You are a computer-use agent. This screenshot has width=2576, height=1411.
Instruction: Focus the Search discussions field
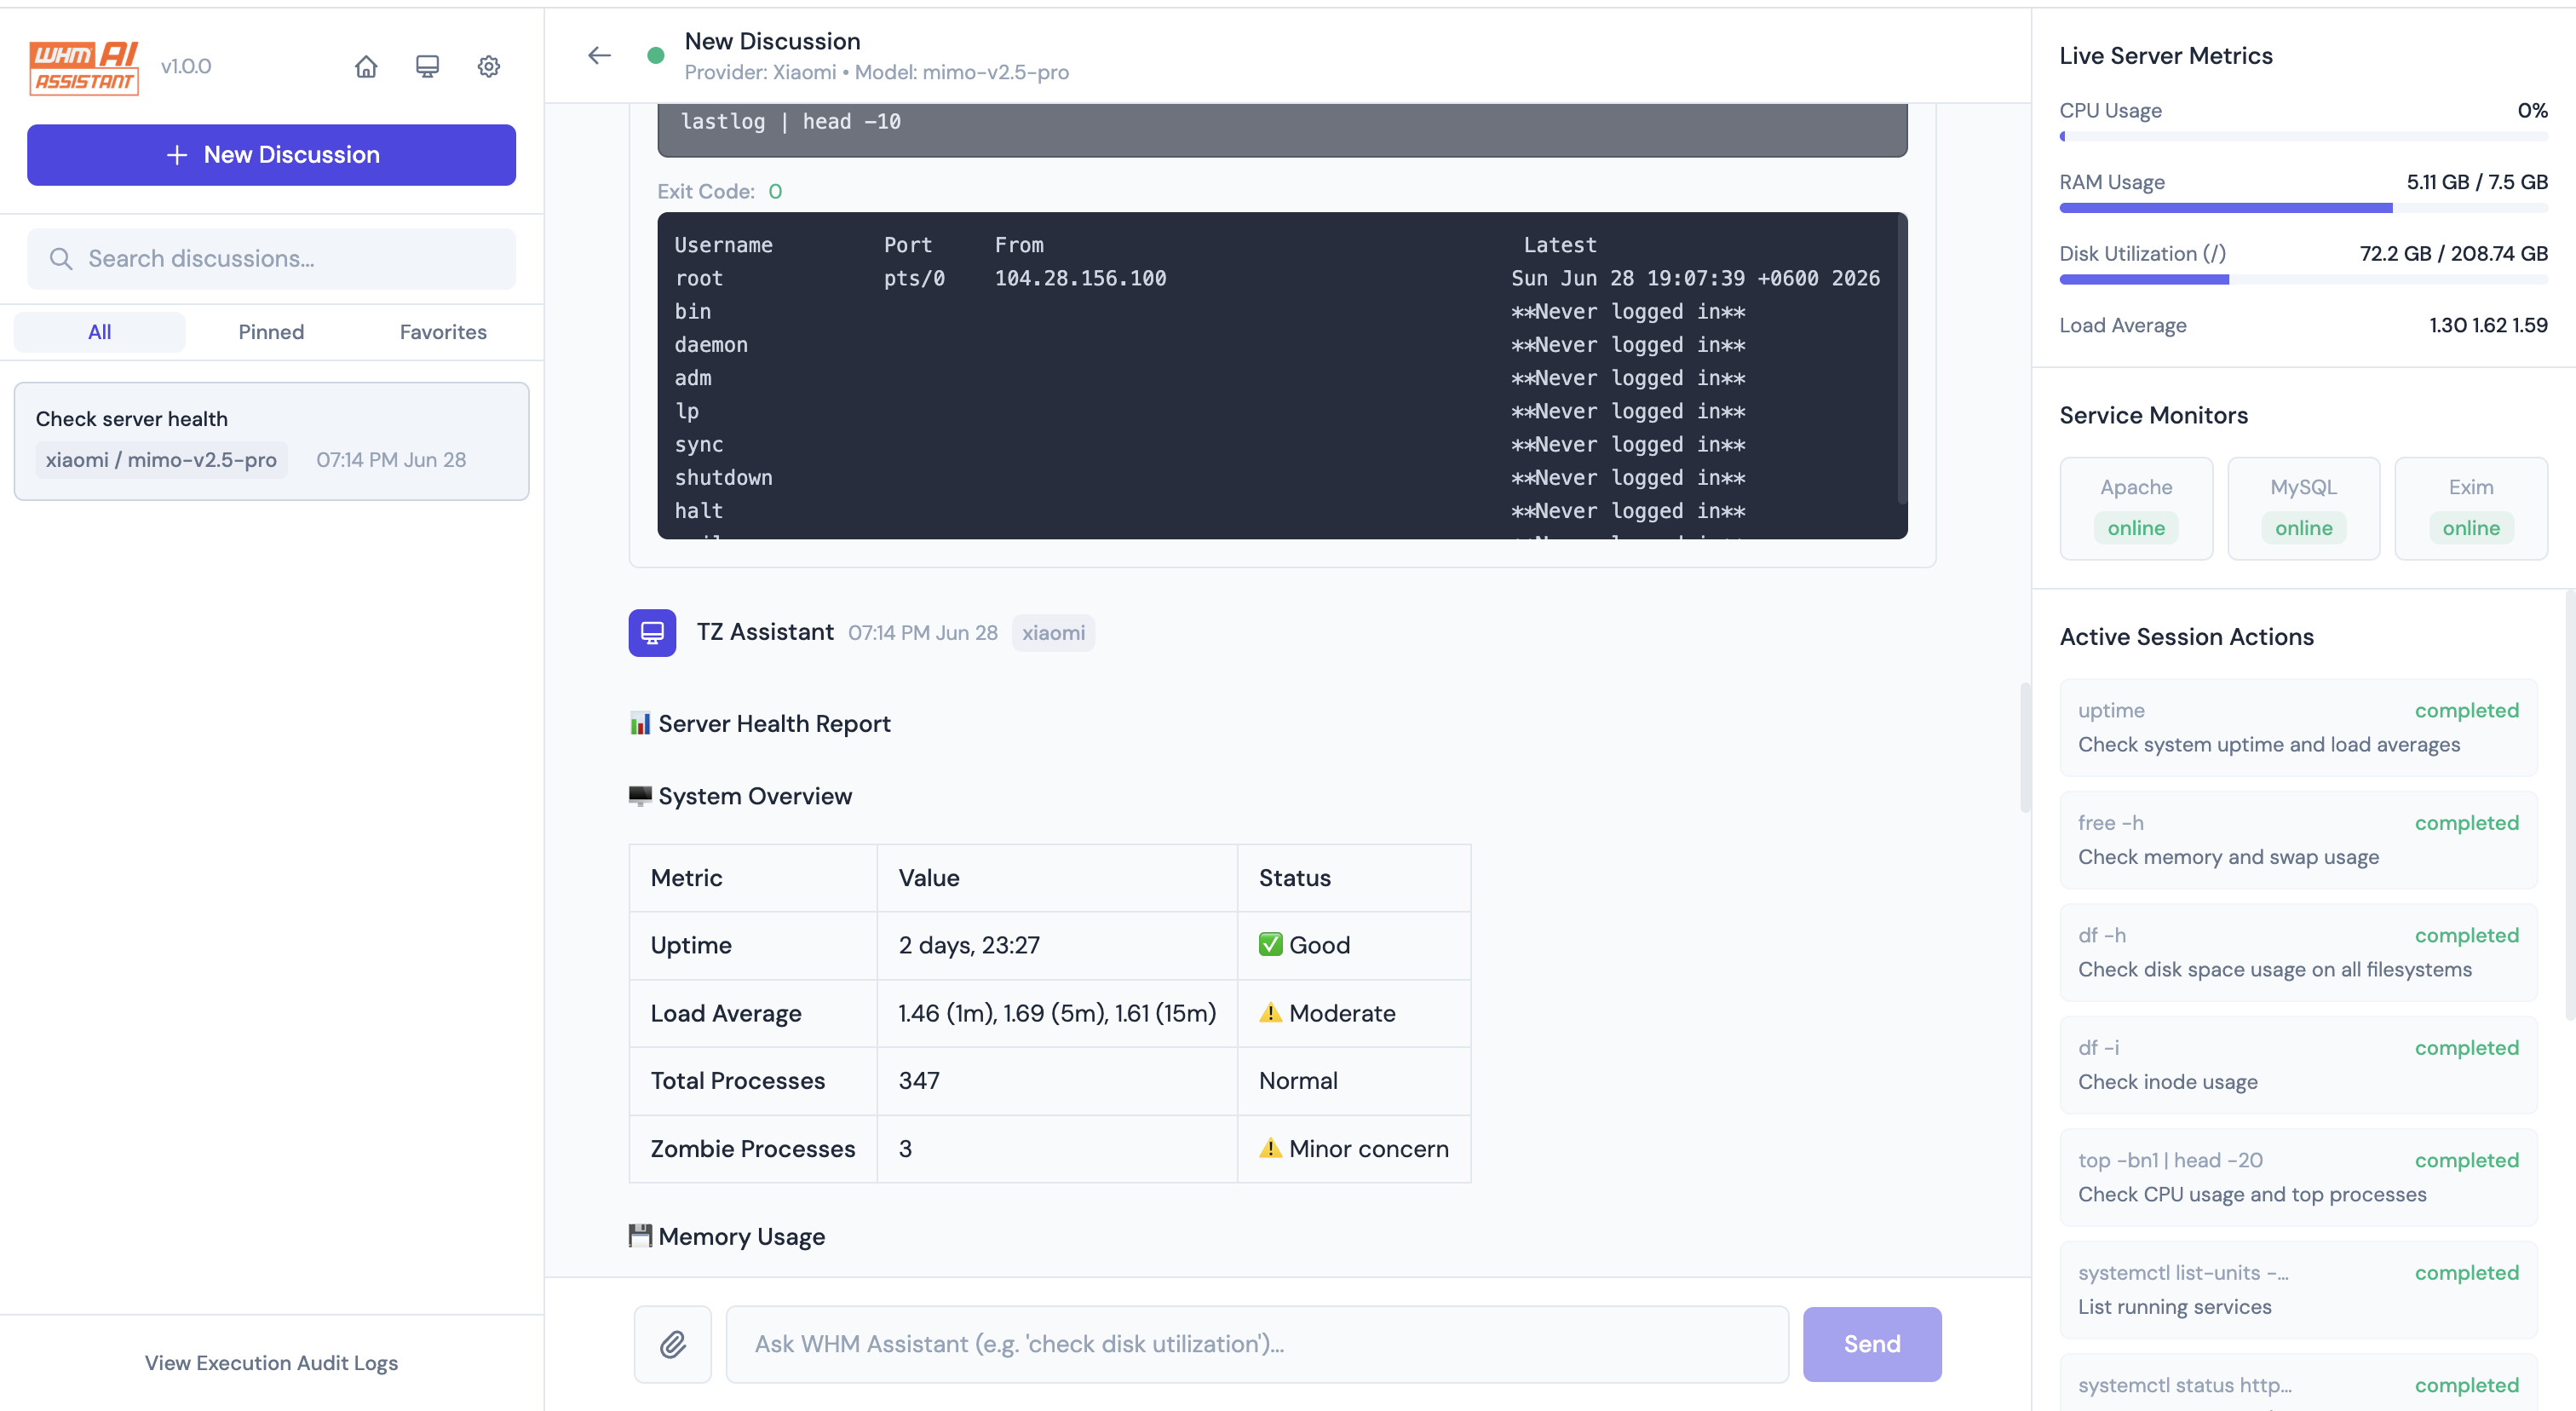point(271,259)
